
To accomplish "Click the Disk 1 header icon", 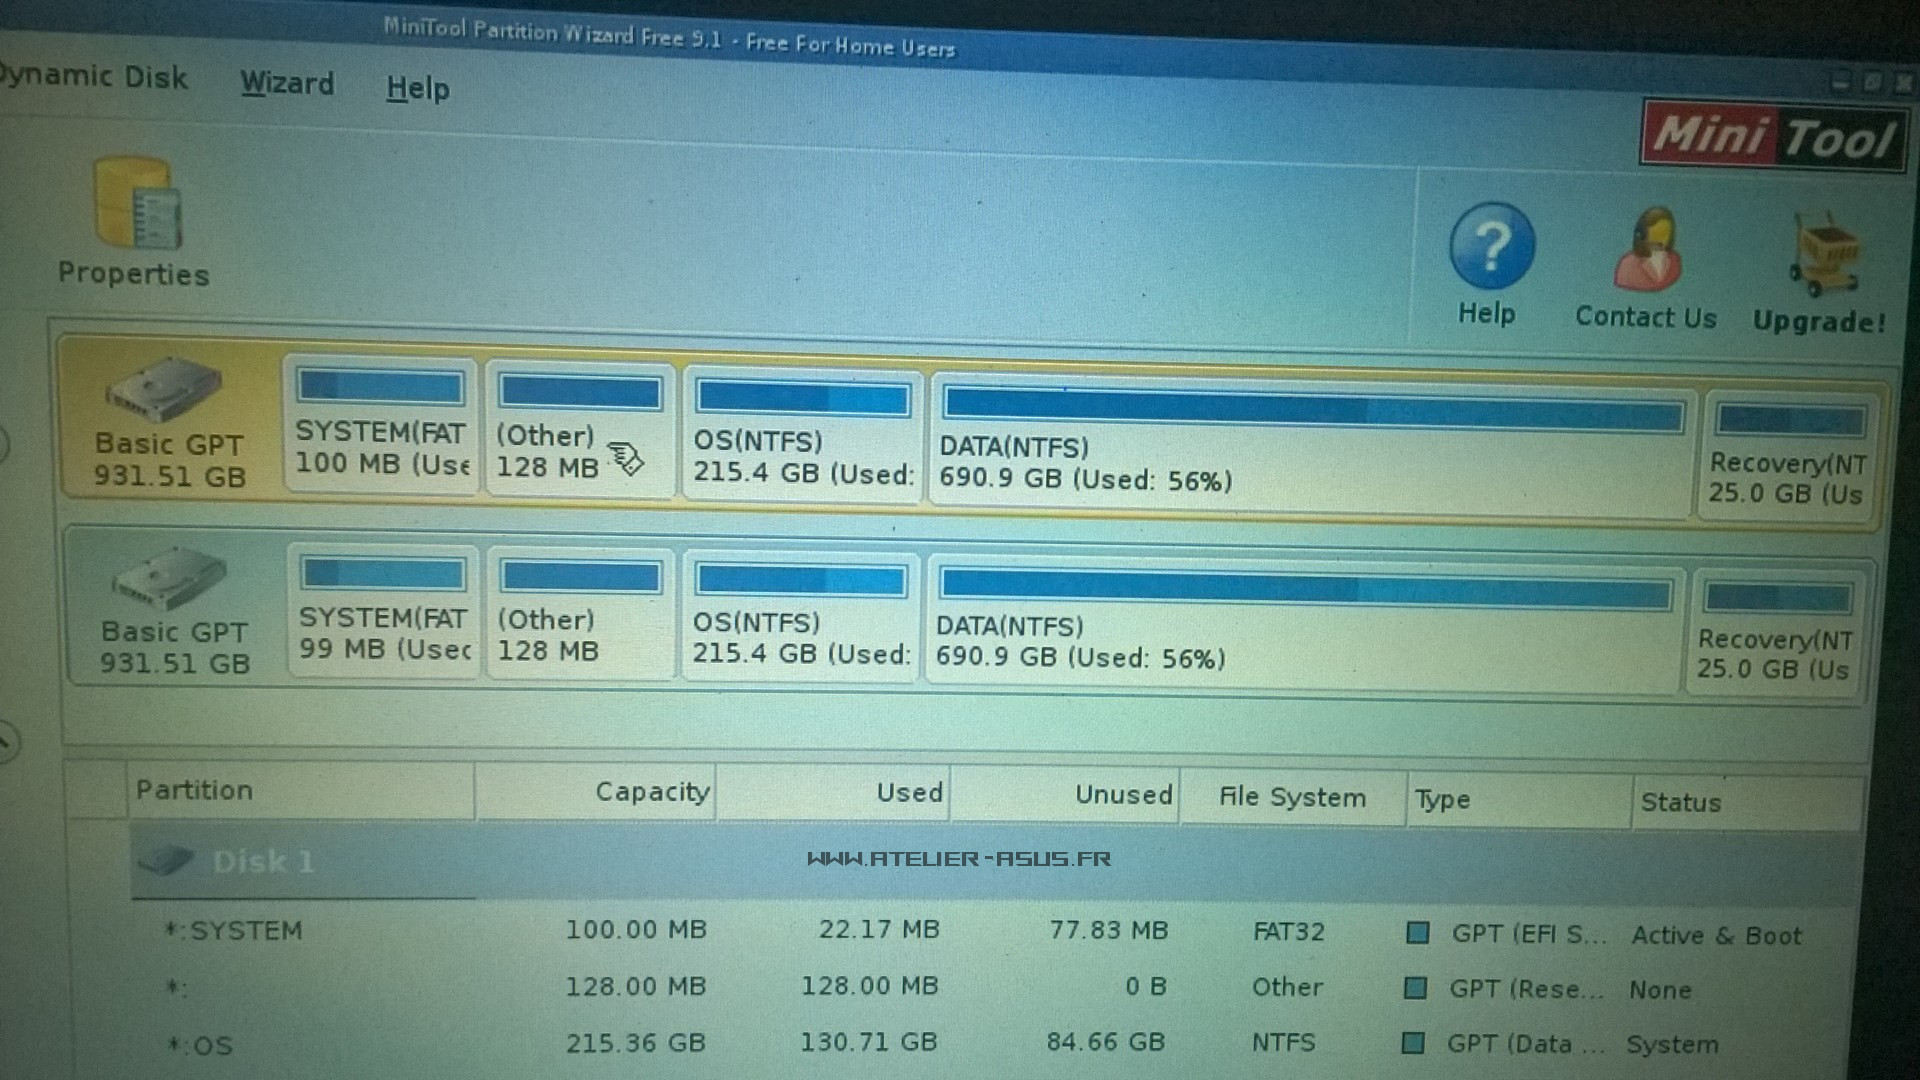I will click(x=165, y=861).
